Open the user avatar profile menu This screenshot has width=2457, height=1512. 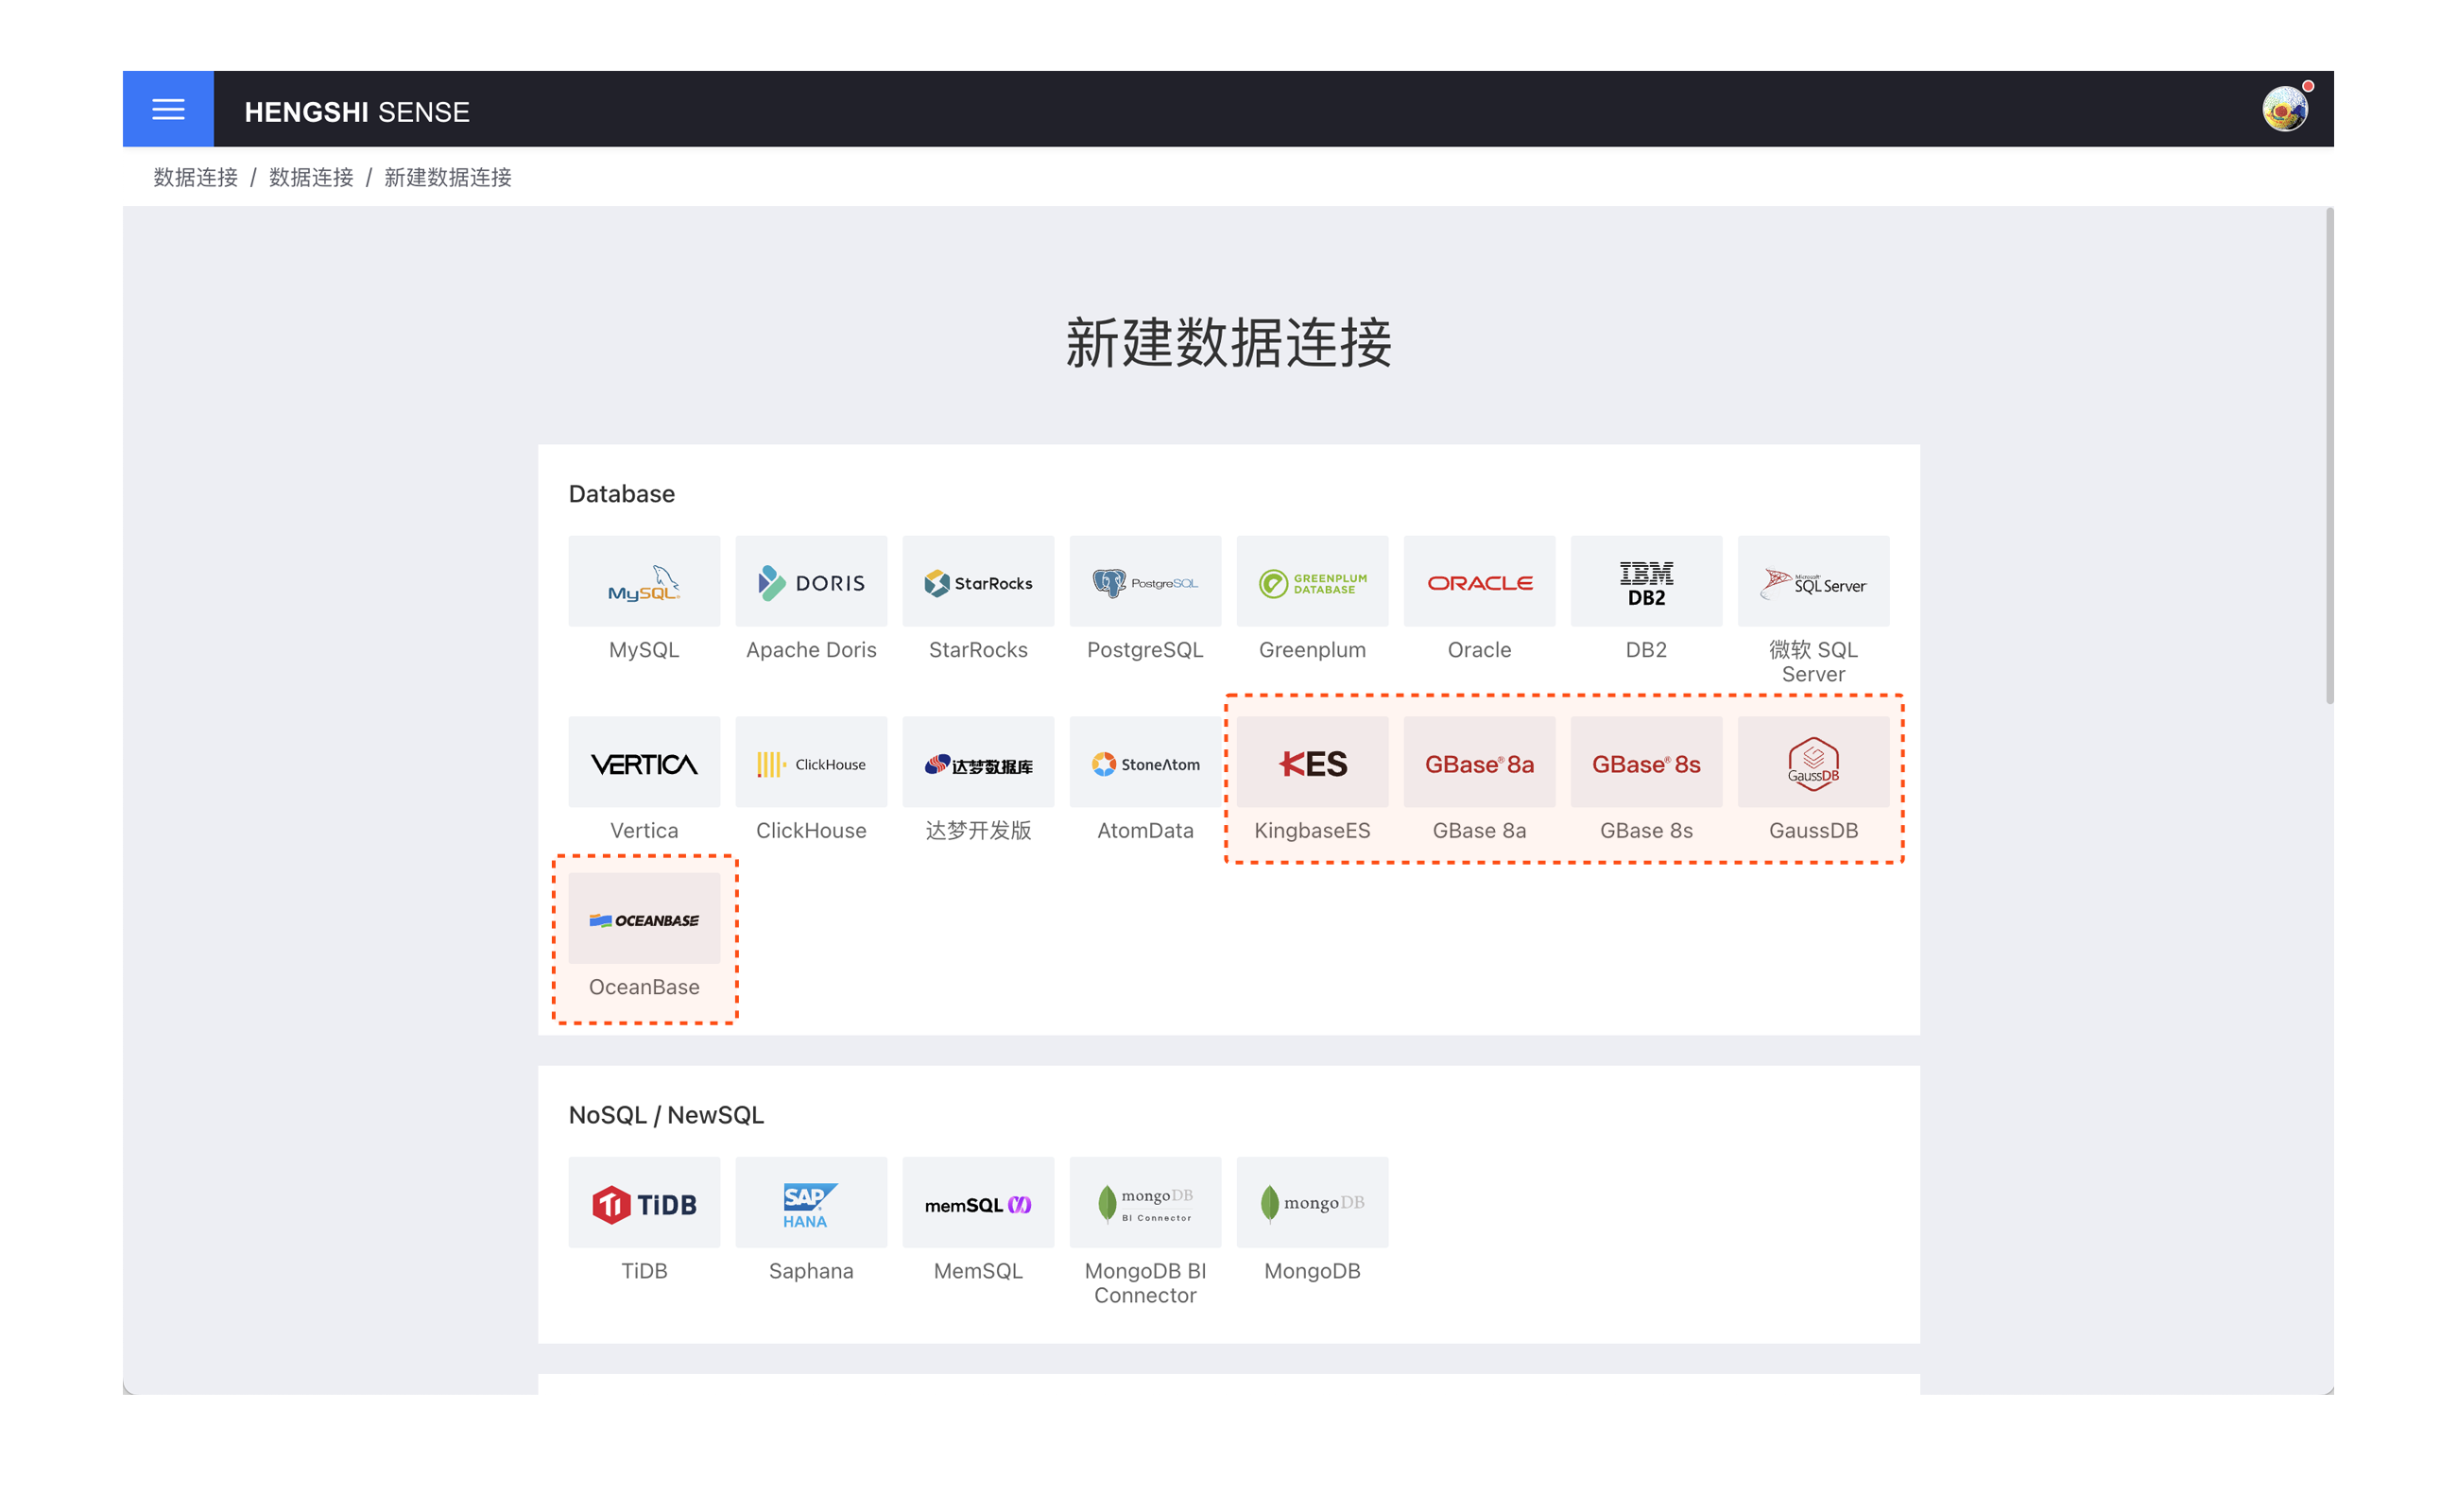pos(2284,109)
